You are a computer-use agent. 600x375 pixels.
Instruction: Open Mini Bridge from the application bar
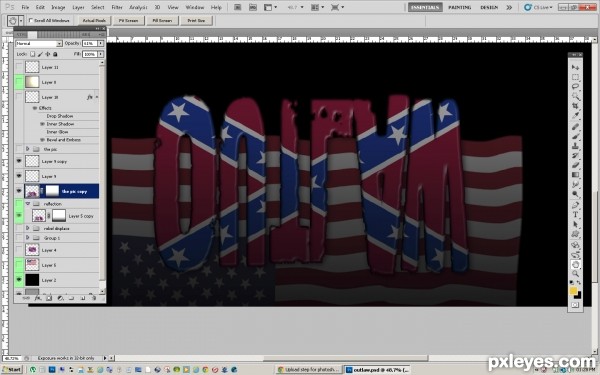253,7
